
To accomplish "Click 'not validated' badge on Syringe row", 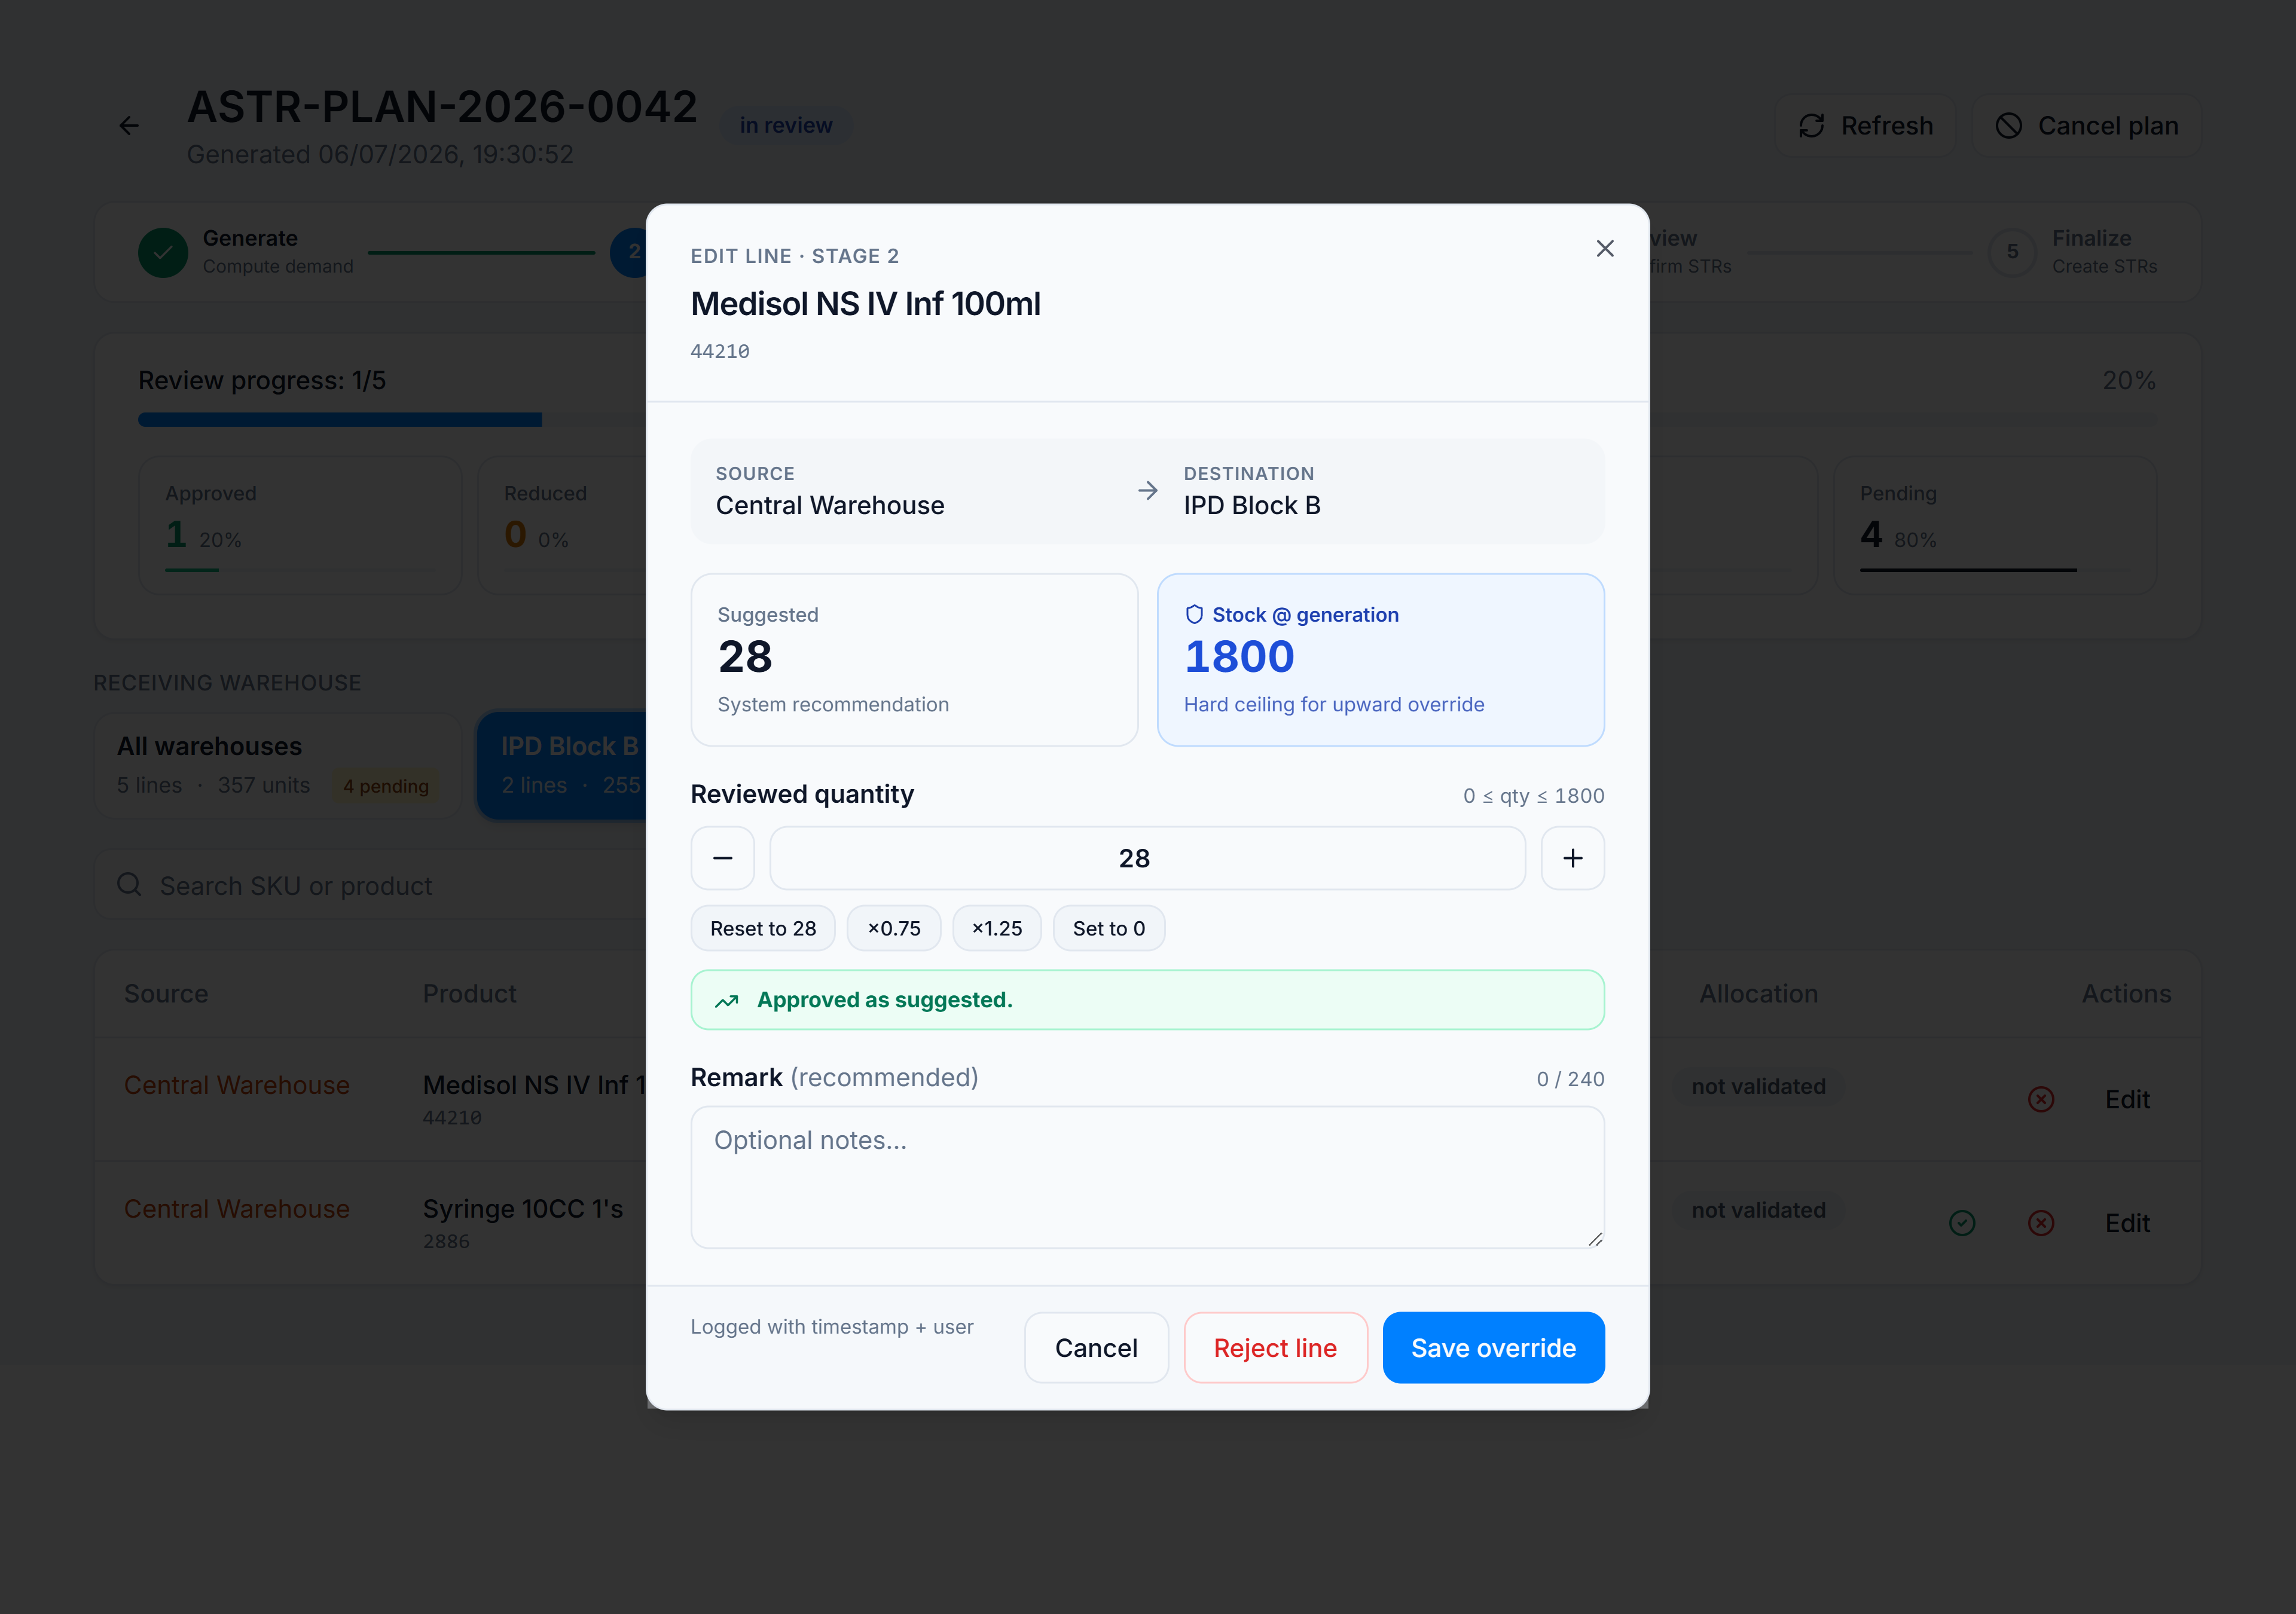I will [x=1758, y=1210].
